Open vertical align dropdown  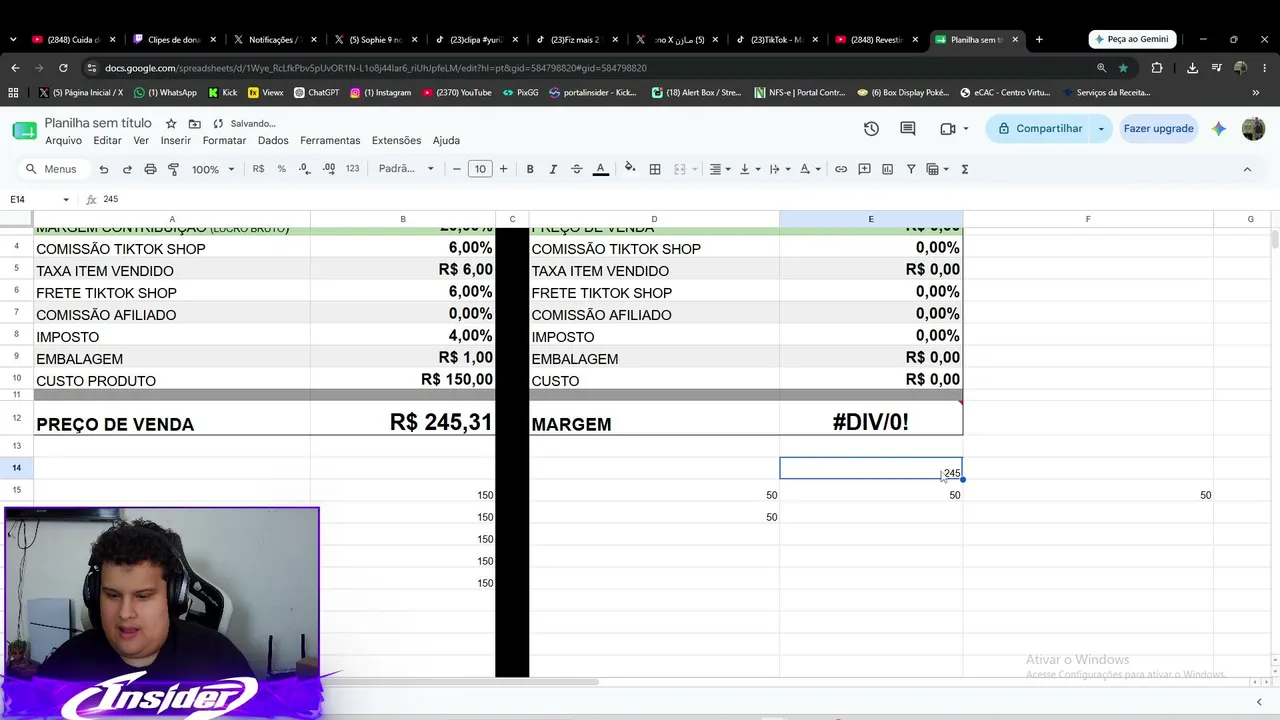coord(749,169)
